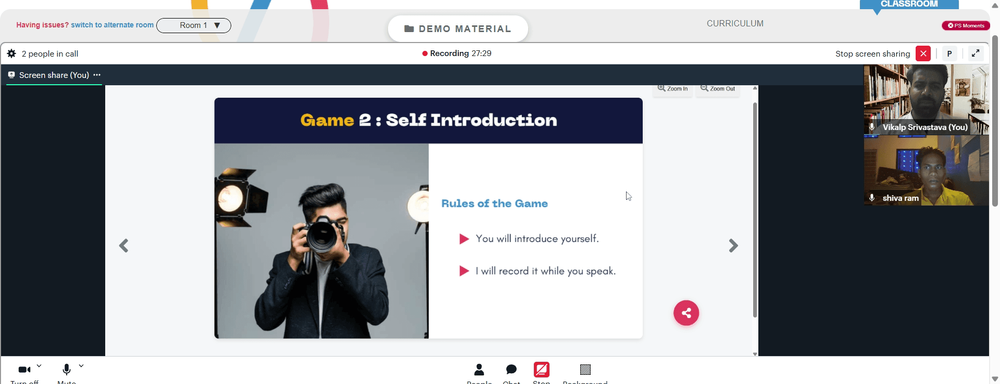Click the red stop screen sharing X

point(922,54)
